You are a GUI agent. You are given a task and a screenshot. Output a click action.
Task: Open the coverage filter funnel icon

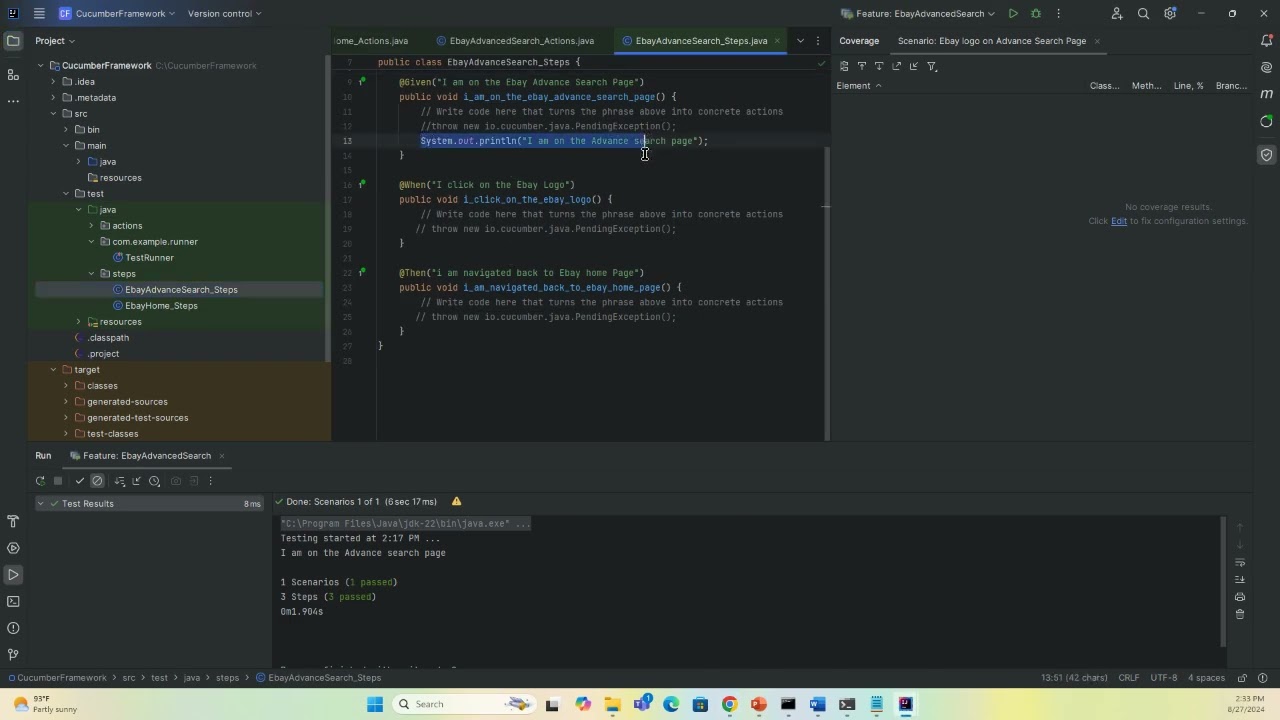coord(932,66)
